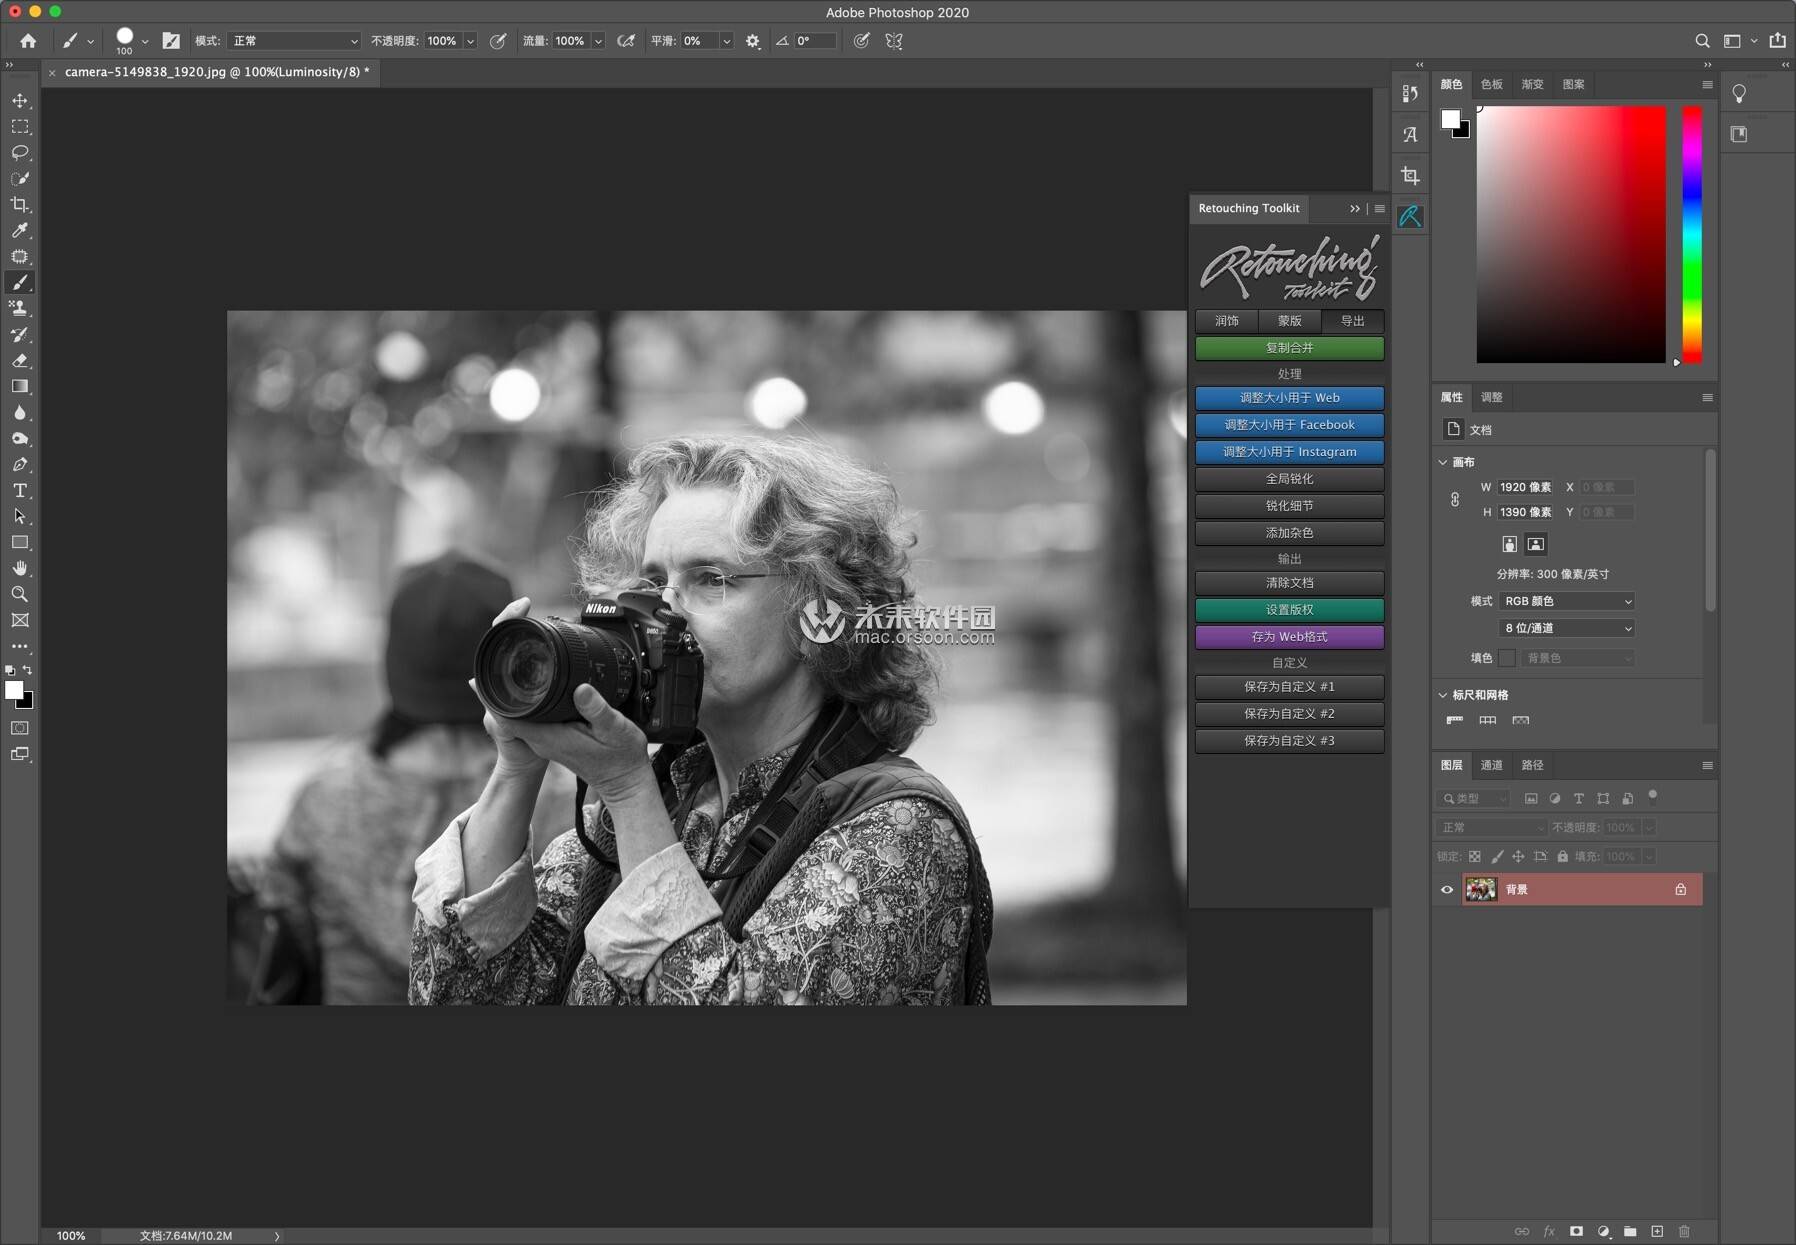The width and height of the screenshot is (1796, 1245).
Task: Select the Clone Stamp tool
Action: (20, 309)
